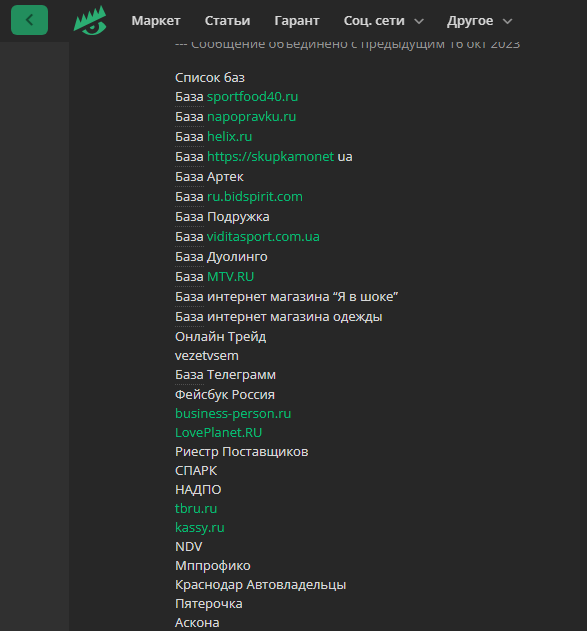Follow the helix.ru link

[229, 136]
